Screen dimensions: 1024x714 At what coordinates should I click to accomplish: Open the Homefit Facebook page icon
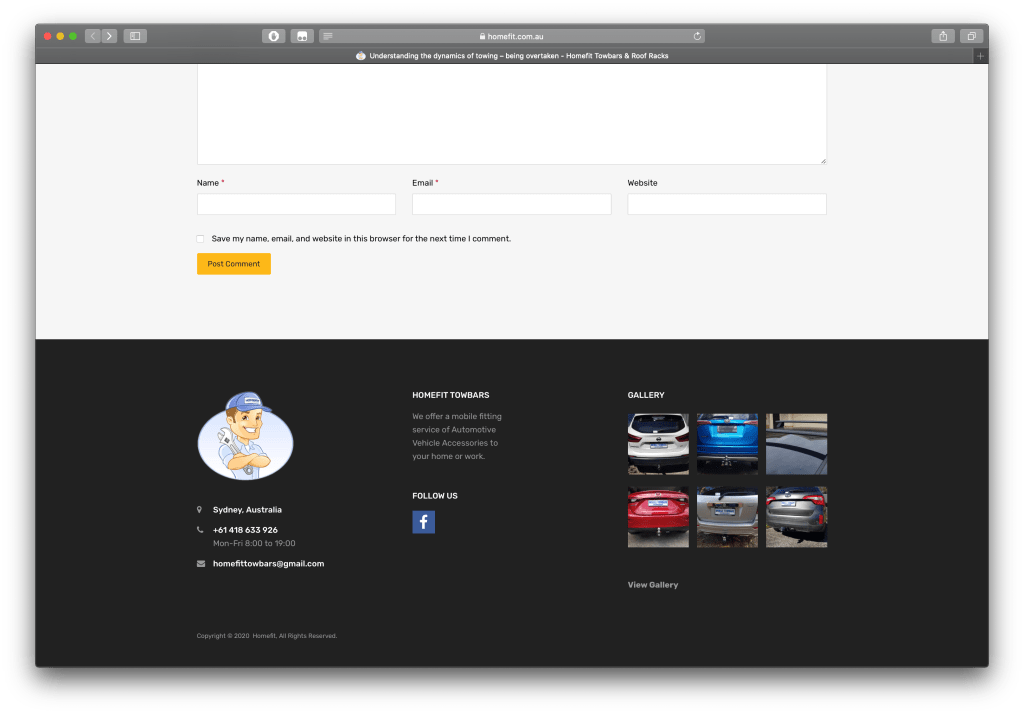(423, 522)
